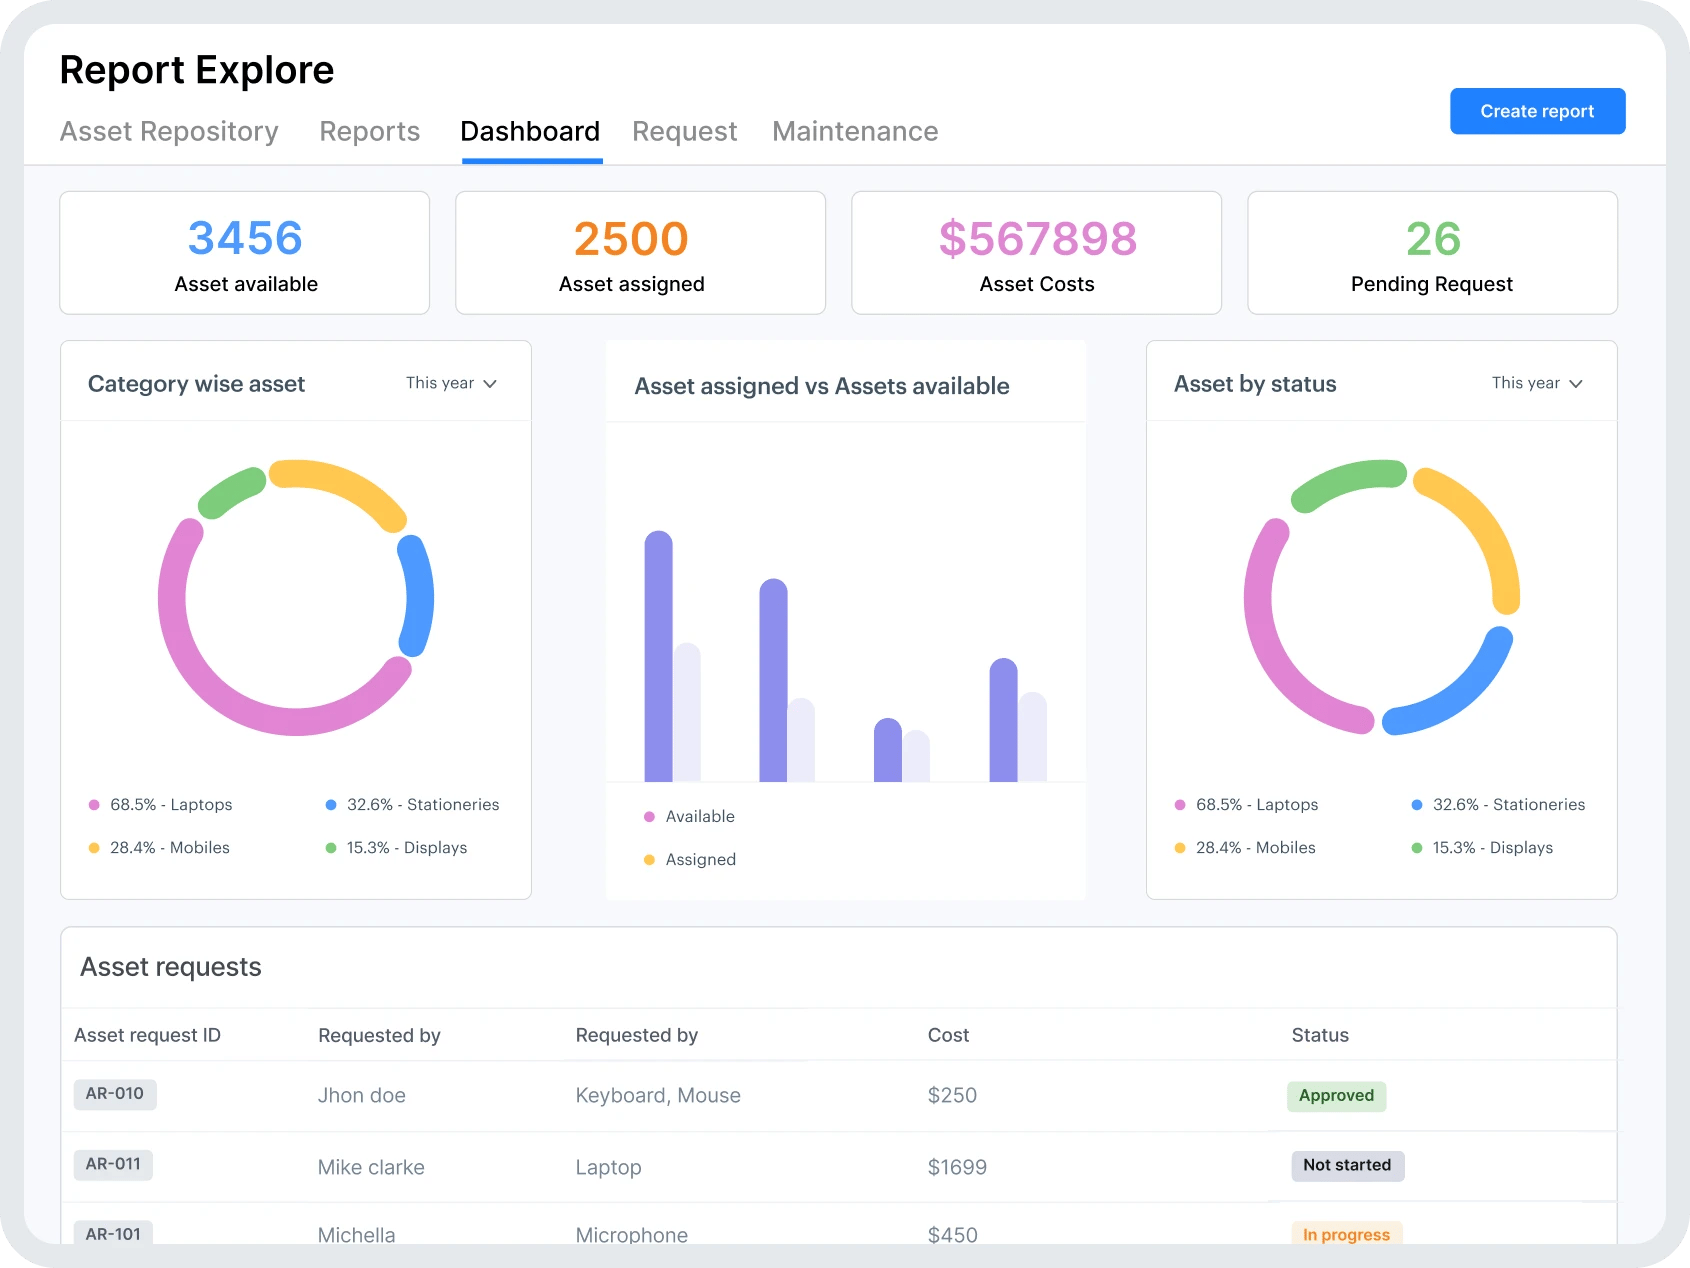
Task: Open This year dropdown in Category wise asset
Action: click(451, 383)
